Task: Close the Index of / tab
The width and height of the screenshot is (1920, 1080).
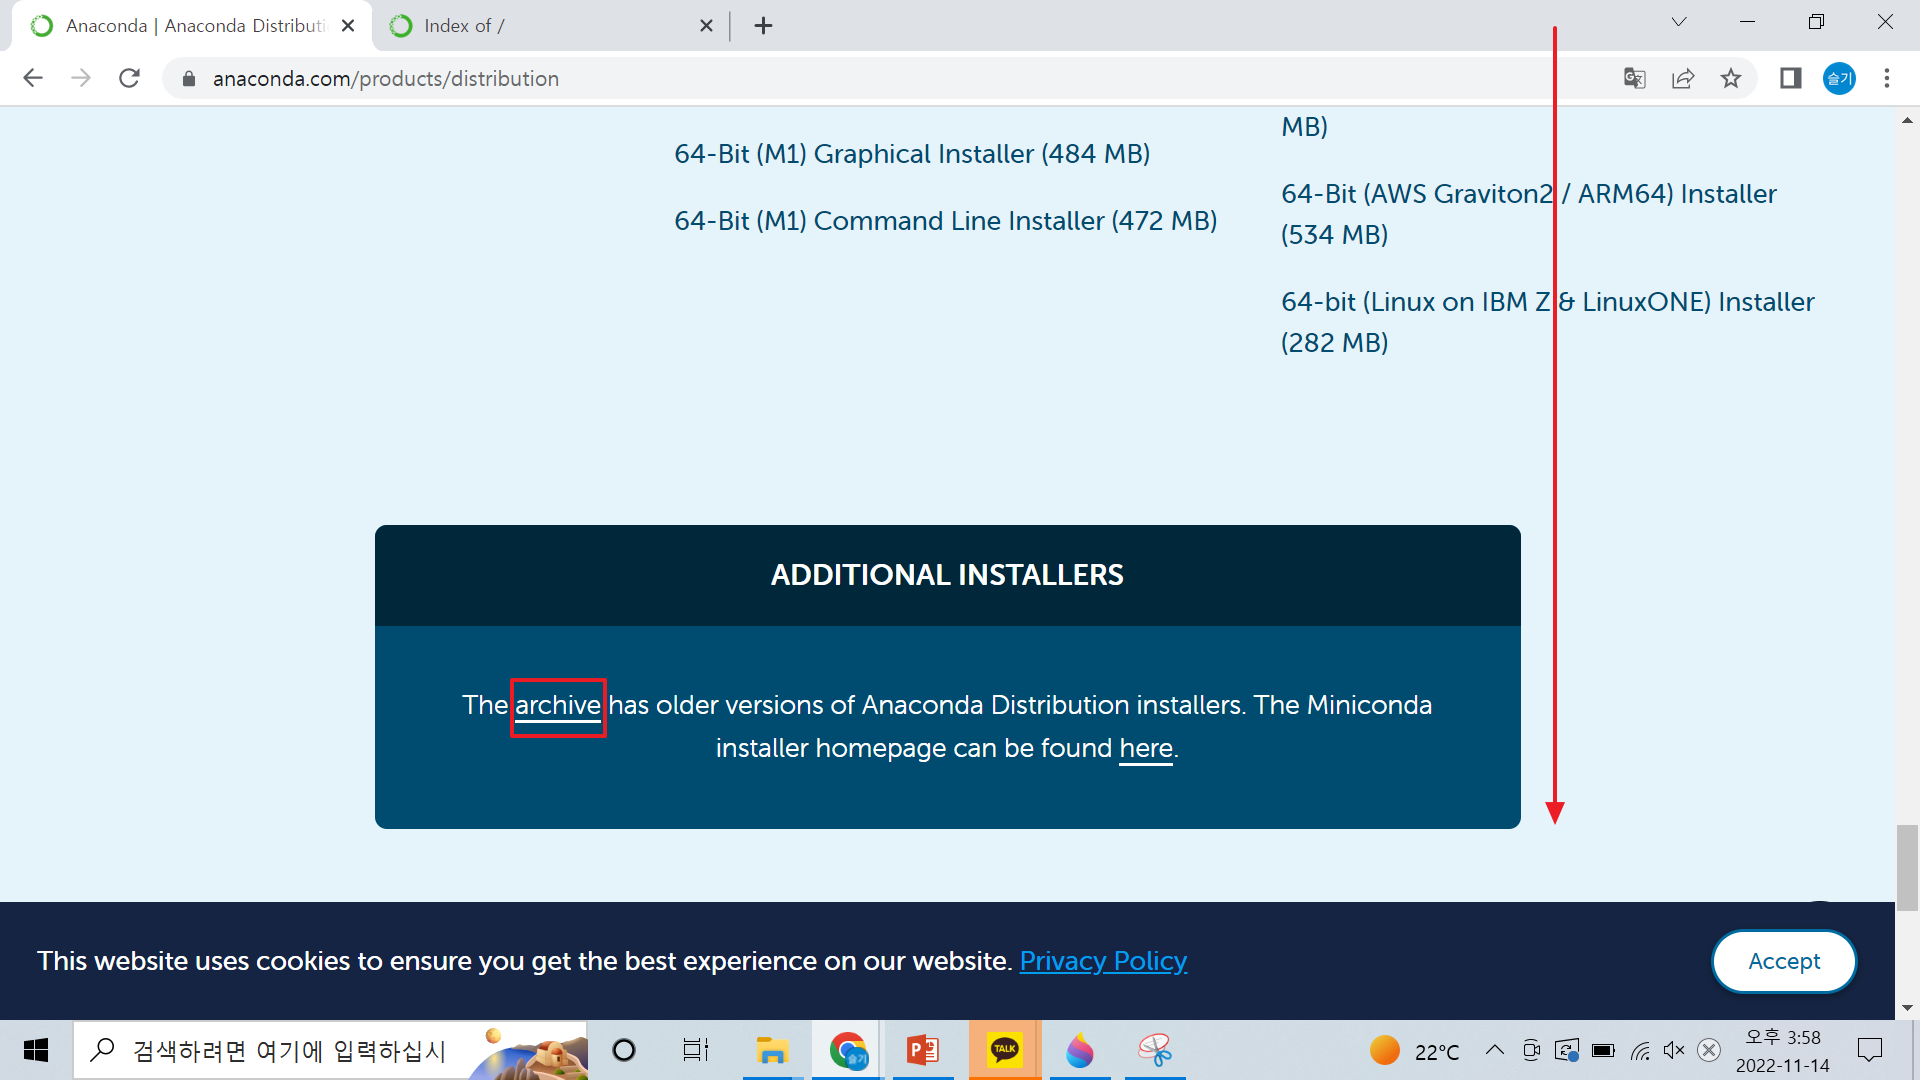Action: coord(706,26)
